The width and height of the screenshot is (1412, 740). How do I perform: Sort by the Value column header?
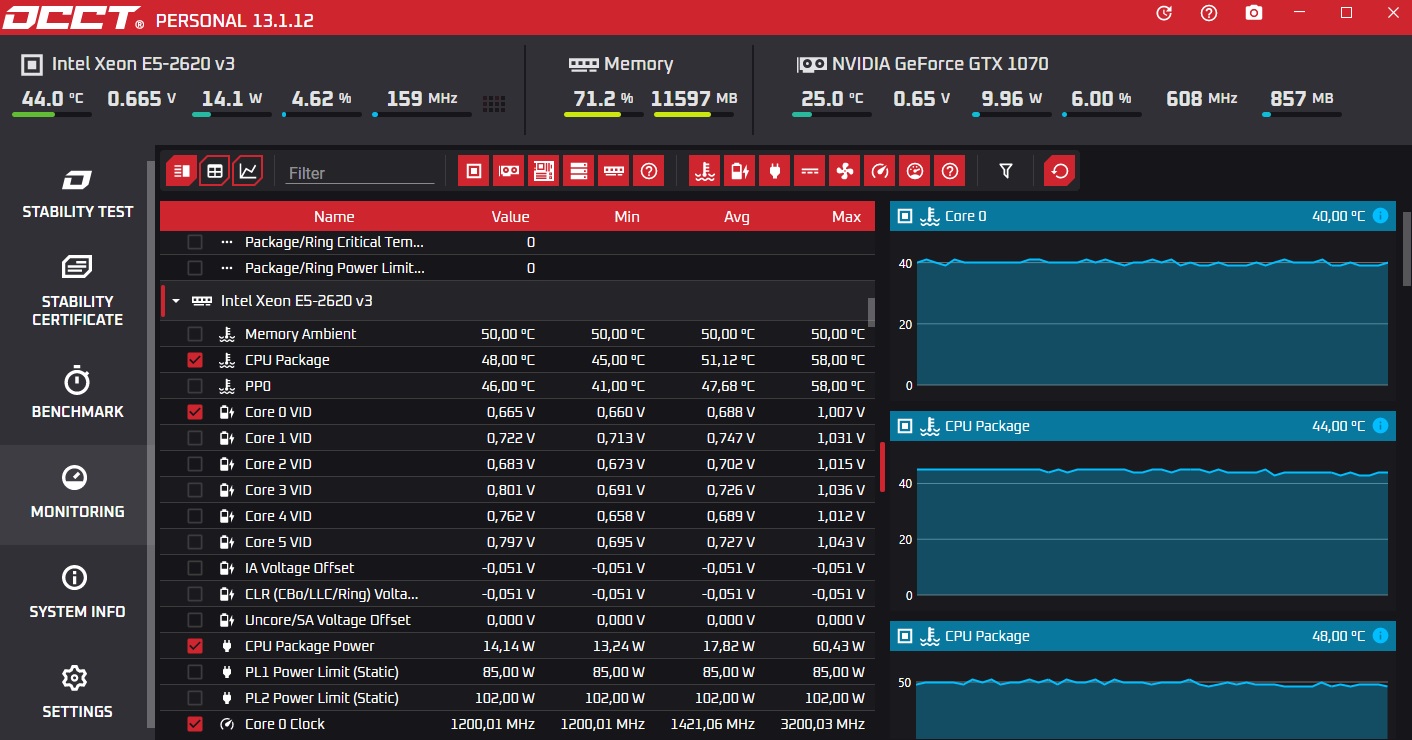click(510, 217)
